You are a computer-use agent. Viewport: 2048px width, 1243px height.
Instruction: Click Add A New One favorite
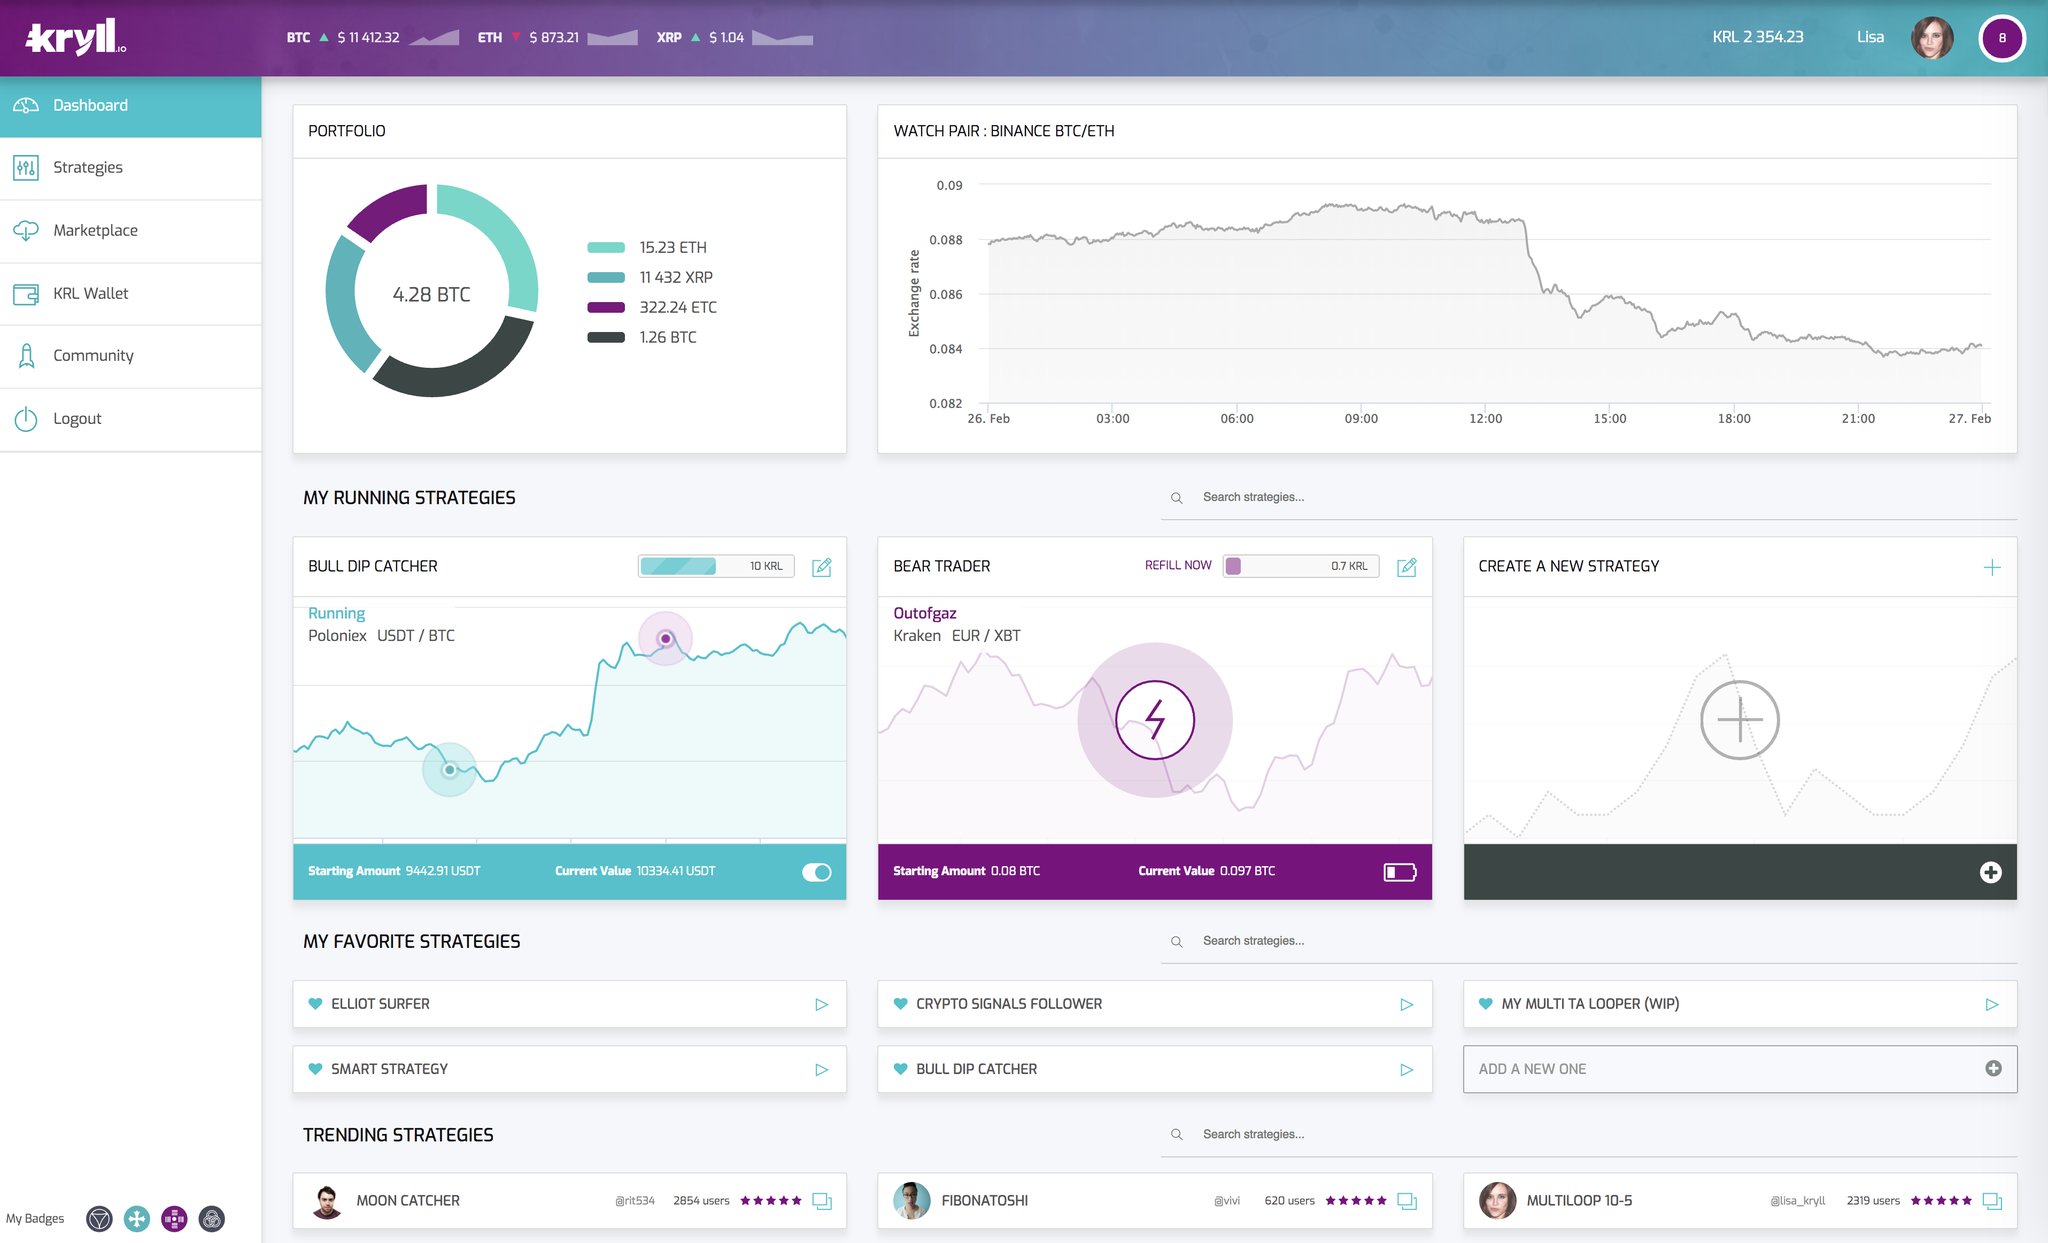coord(1740,1069)
